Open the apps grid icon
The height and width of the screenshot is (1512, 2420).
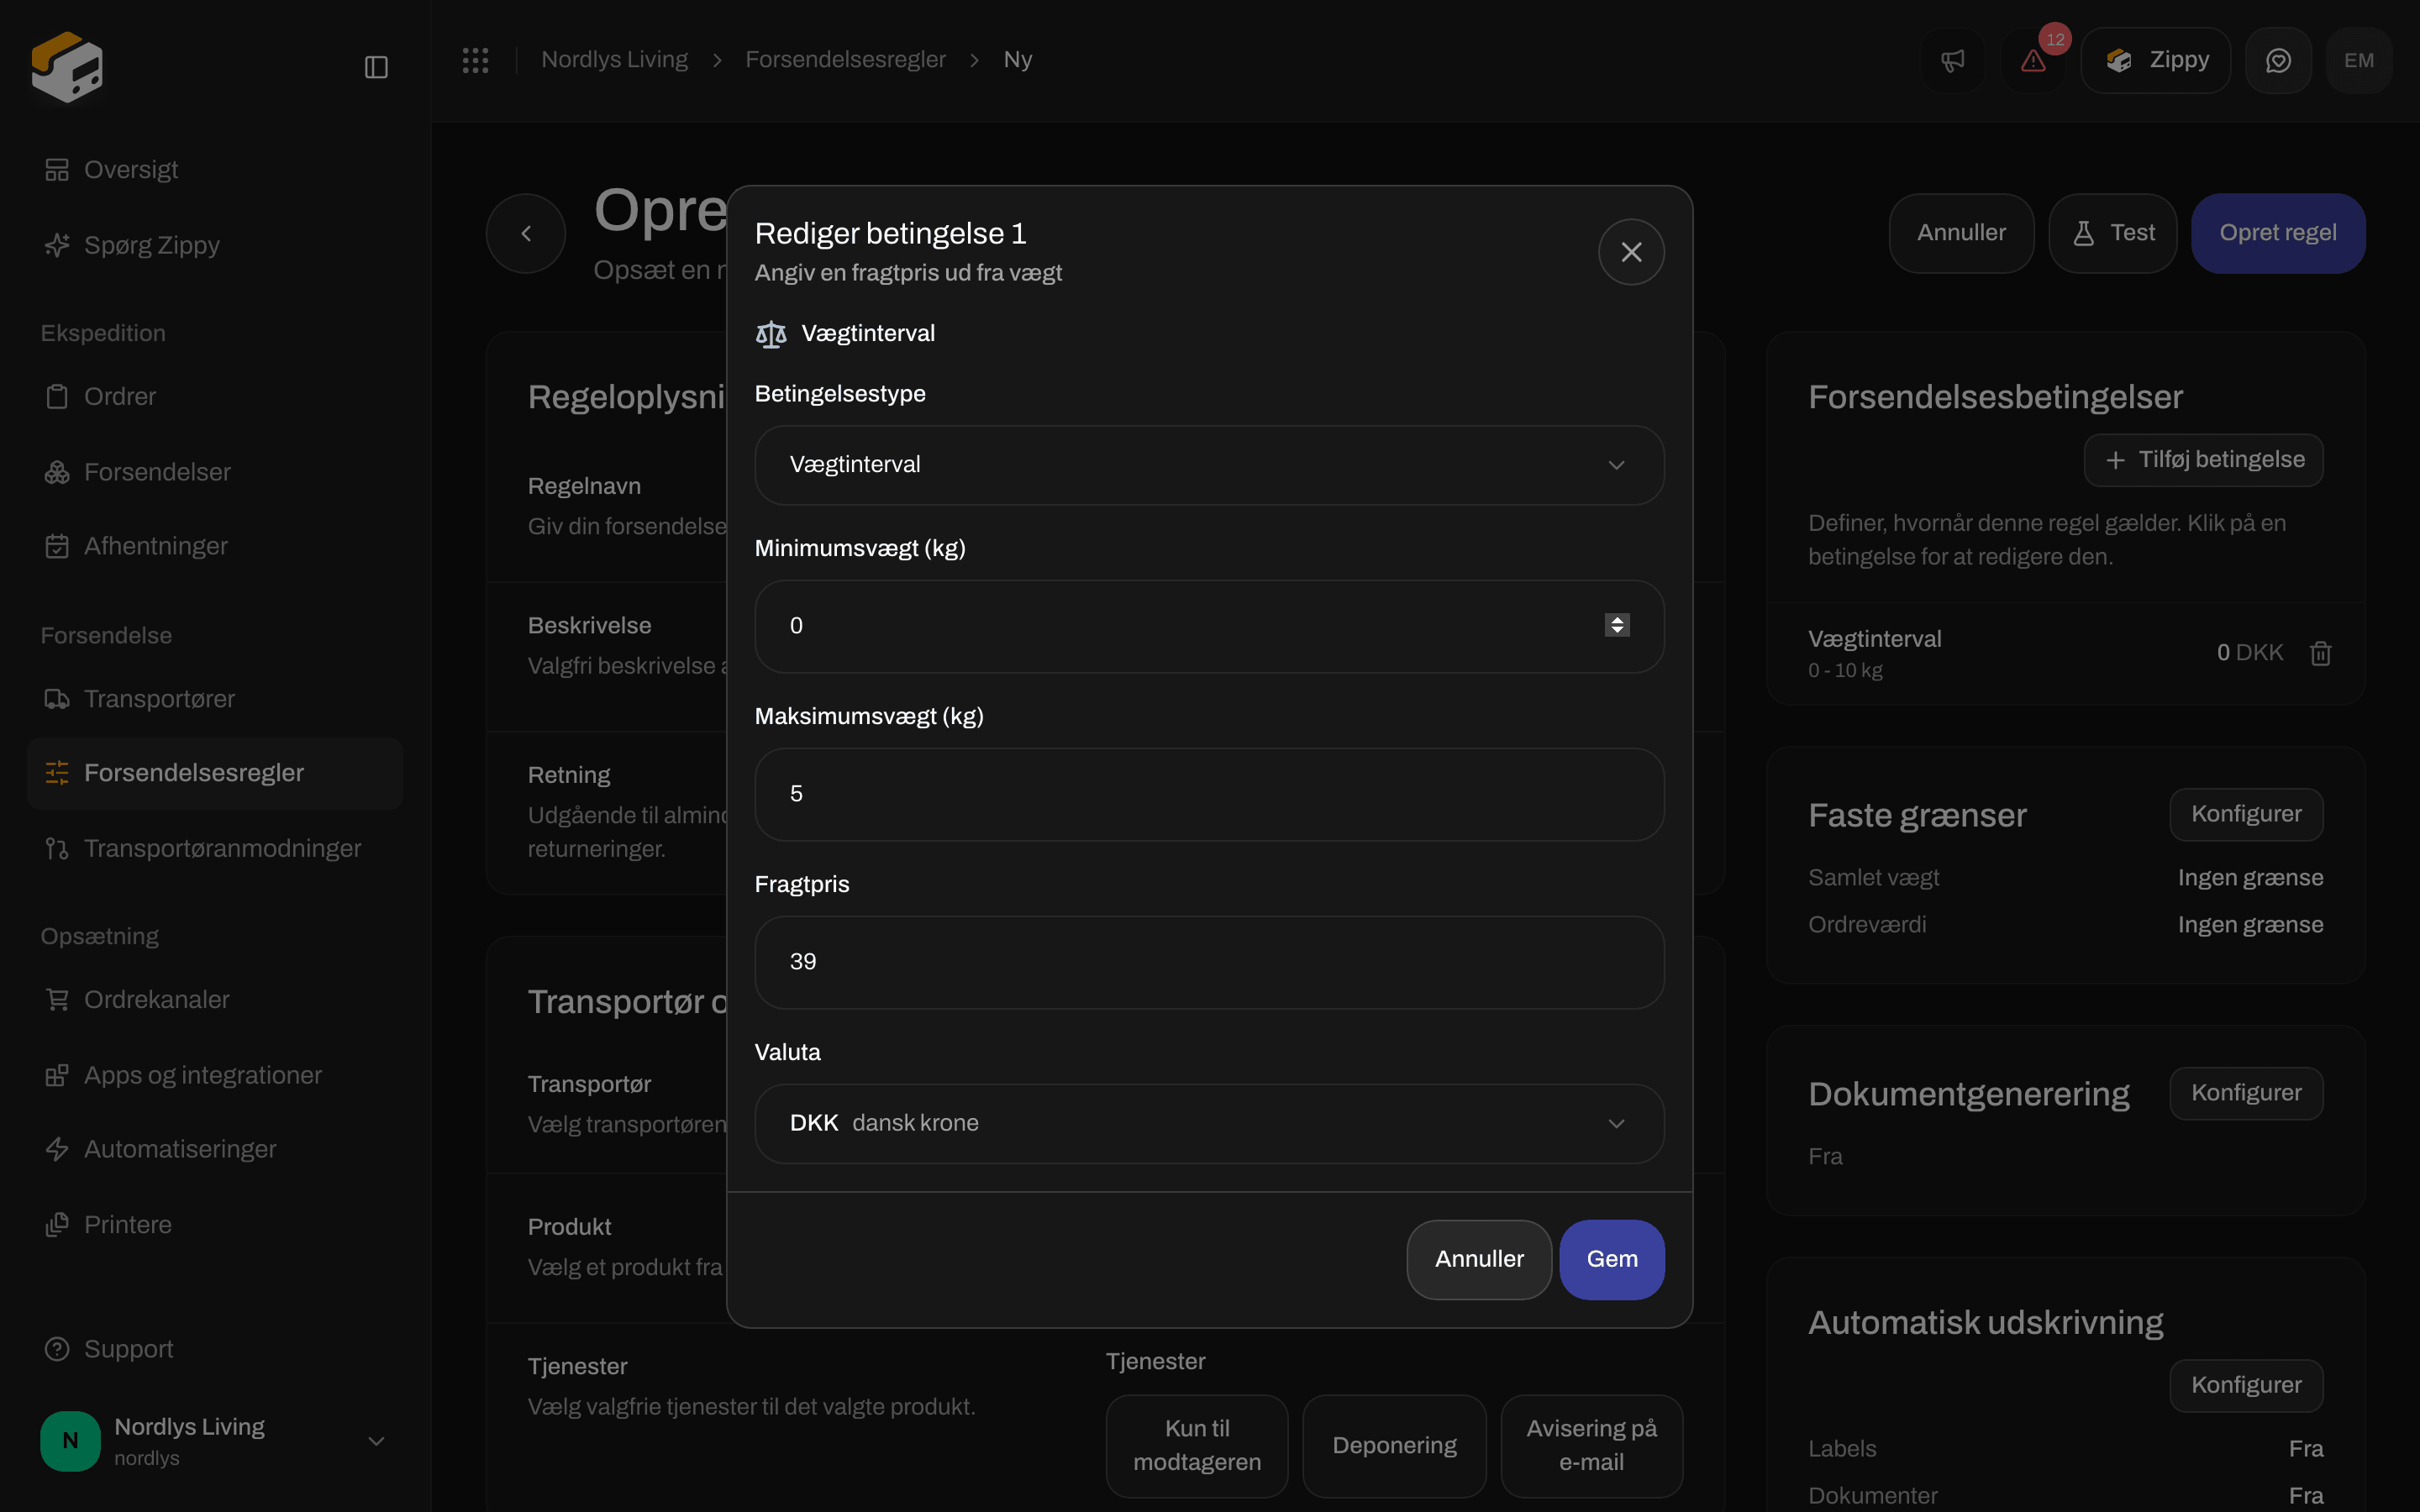point(475,60)
